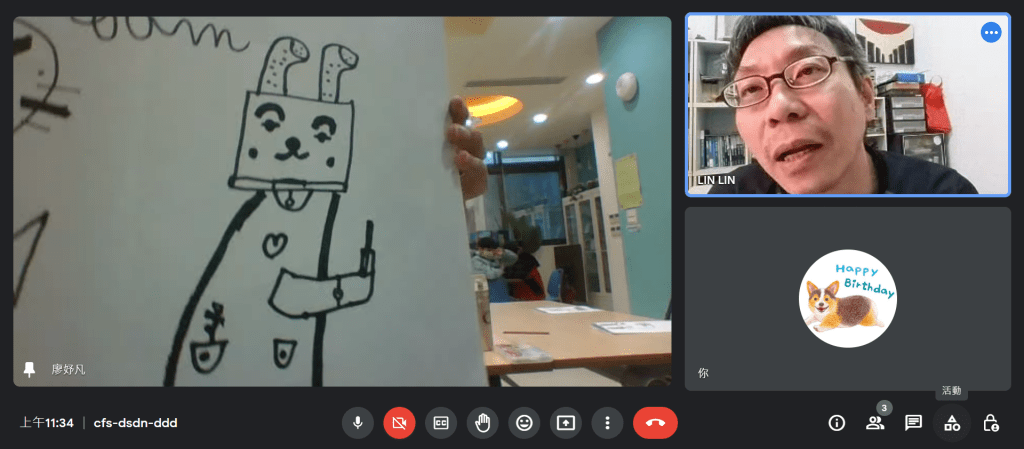1024x449 pixels.
Task: Mute the microphone
Action: pyautogui.click(x=357, y=423)
